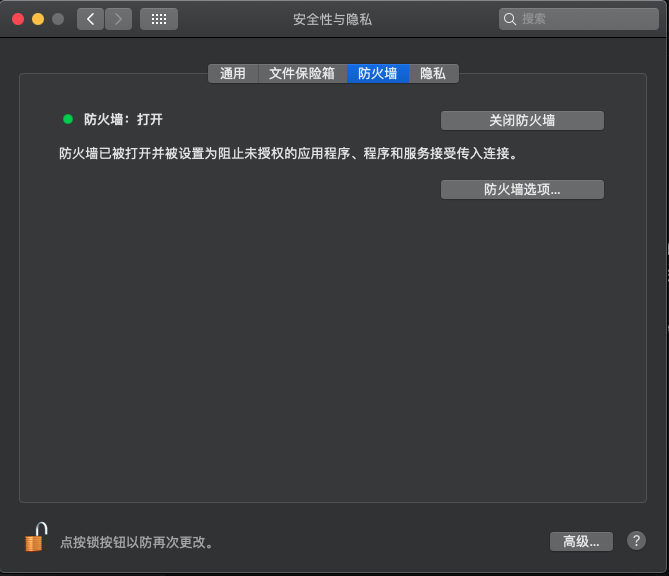Select the 防火墙 tab
669x576 pixels.
pos(377,73)
